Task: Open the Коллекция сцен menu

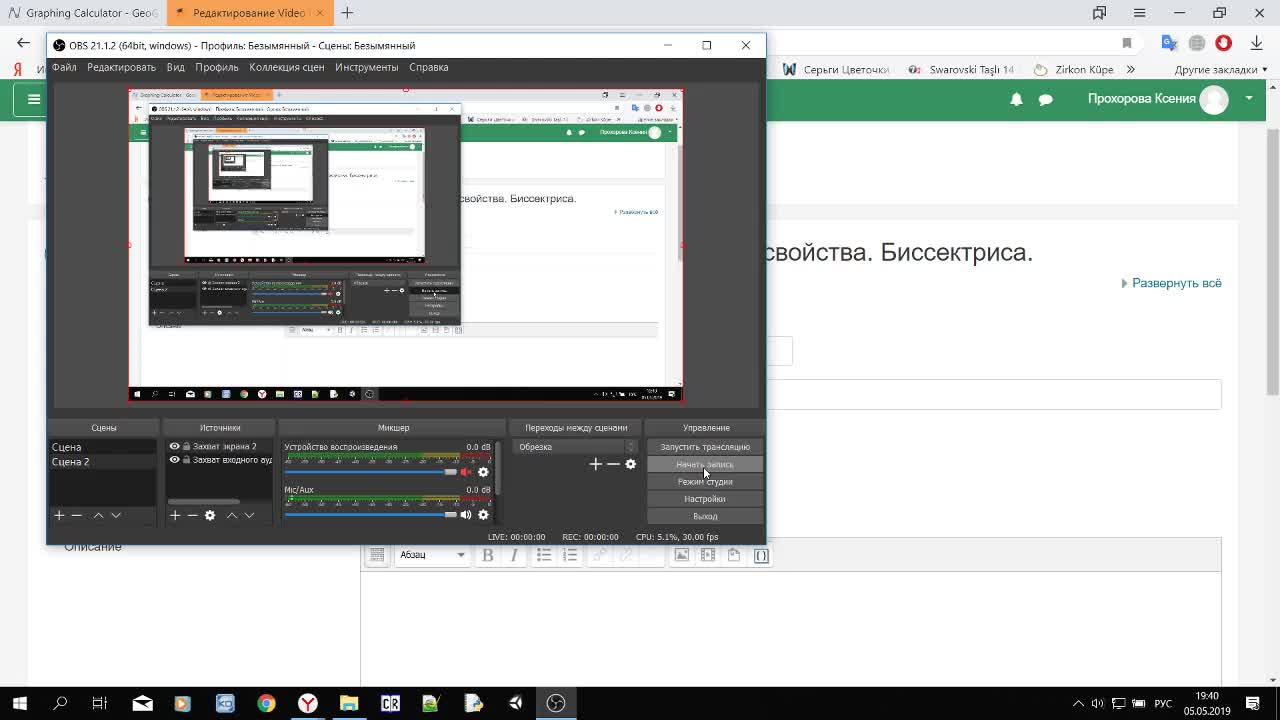Action: 287,67
